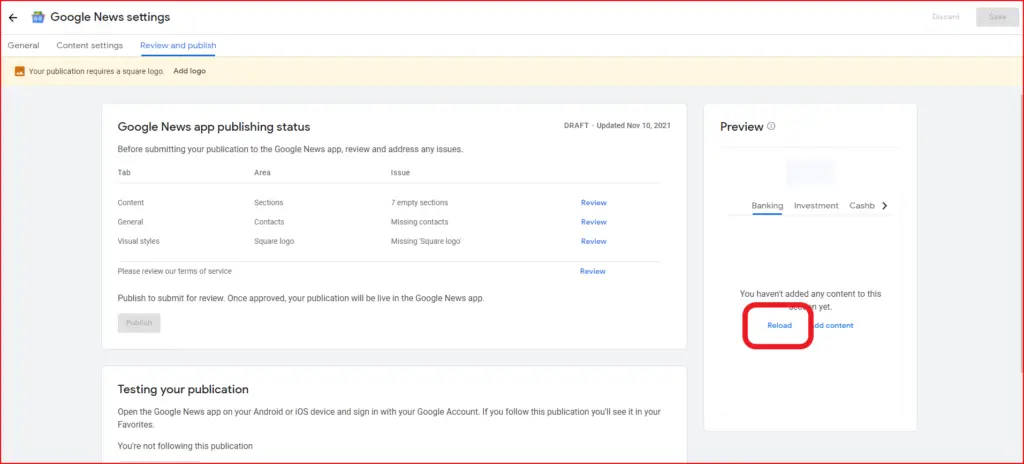Click the 'Preview' panel heading
The width and height of the screenshot is (1024, 464).
click(741, 127)
